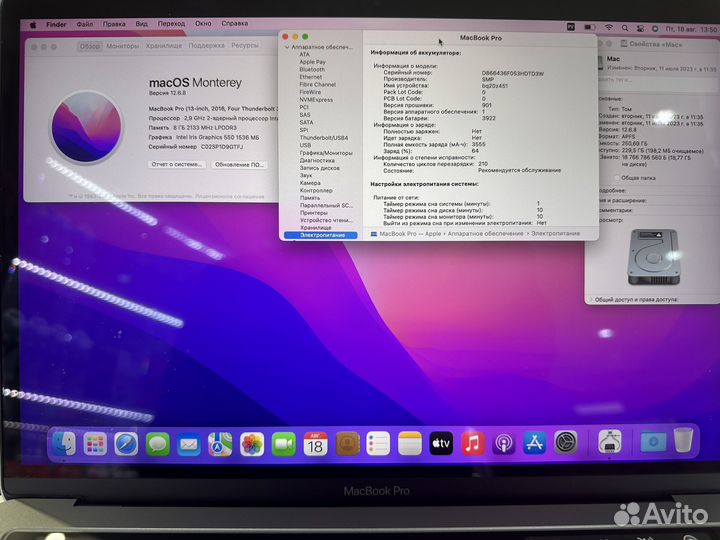Open Notes from the Dock
This screenshot has height=540, width=720.
pyautogui.click(x=410, y=443)
